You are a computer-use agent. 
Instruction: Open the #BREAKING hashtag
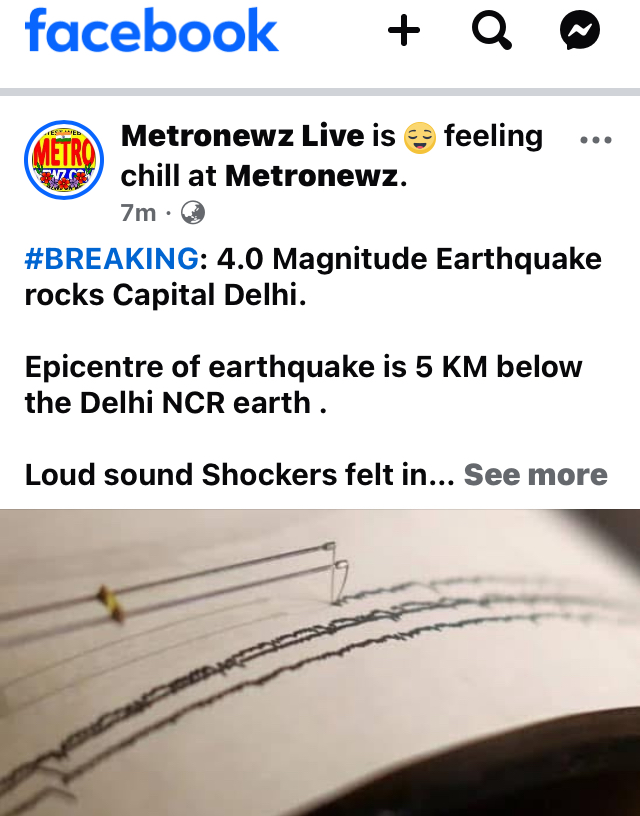[111, 259]
